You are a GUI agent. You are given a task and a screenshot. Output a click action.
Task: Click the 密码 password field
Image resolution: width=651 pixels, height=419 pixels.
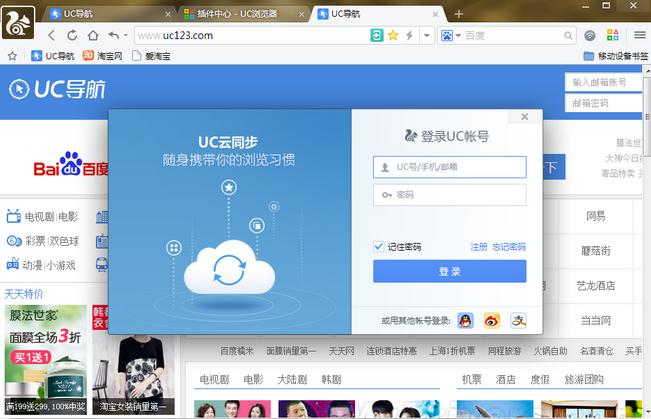point(450,195)
